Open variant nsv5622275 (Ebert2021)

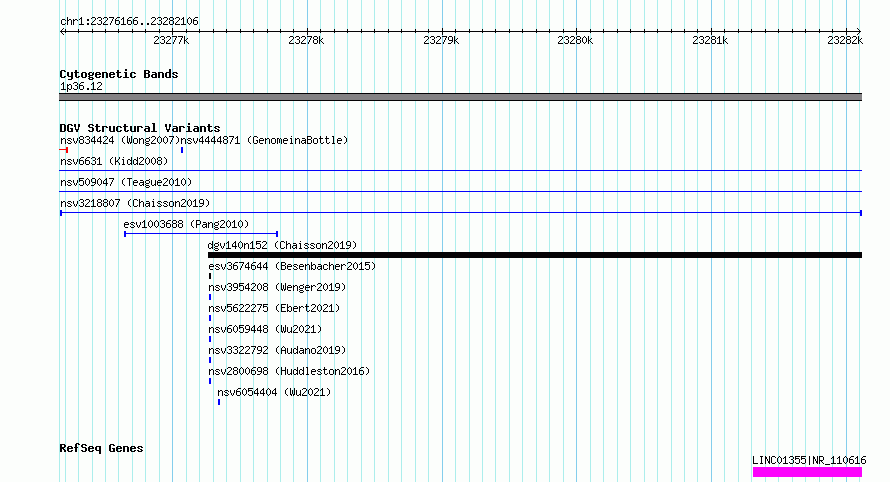coord(274,308)
